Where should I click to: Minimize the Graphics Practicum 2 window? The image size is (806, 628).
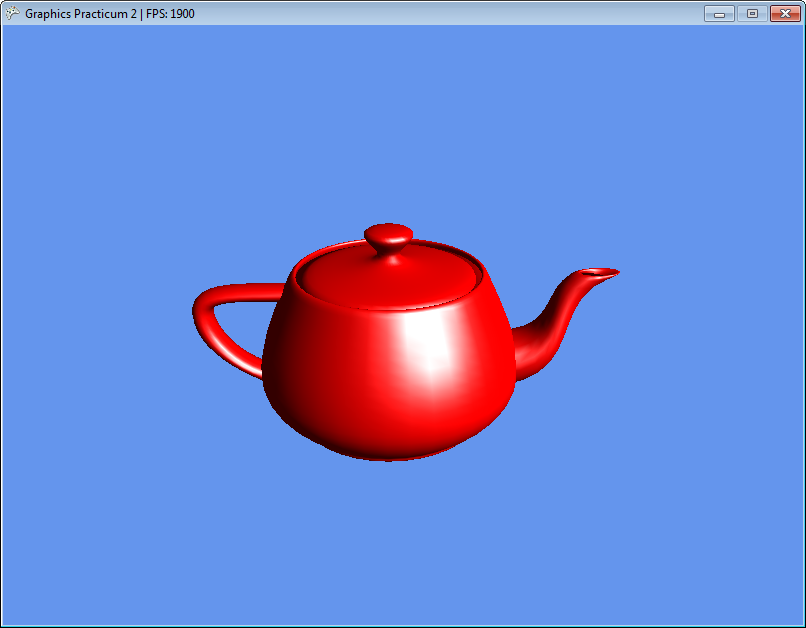coord(719,14)
